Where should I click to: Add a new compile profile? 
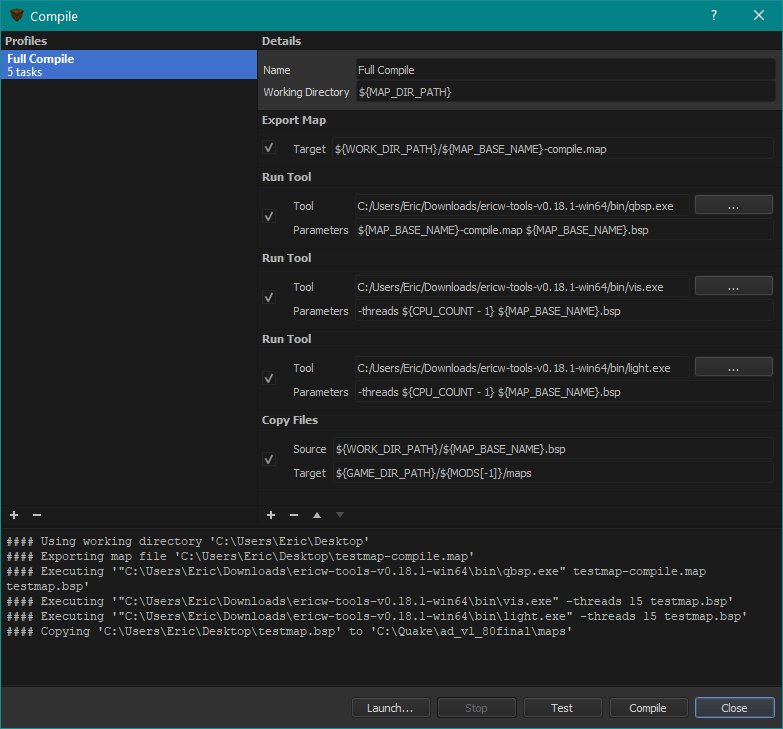pyautogui.click(x=15, y=515)
